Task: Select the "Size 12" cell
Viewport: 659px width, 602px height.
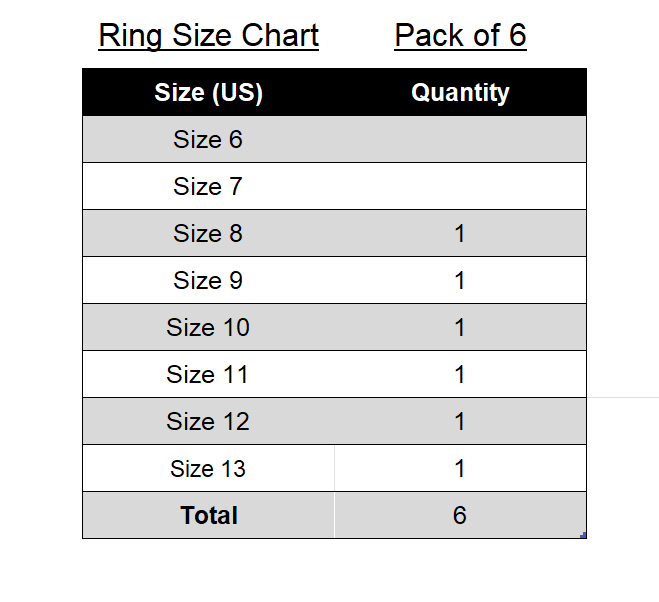Action: (208, 422)
